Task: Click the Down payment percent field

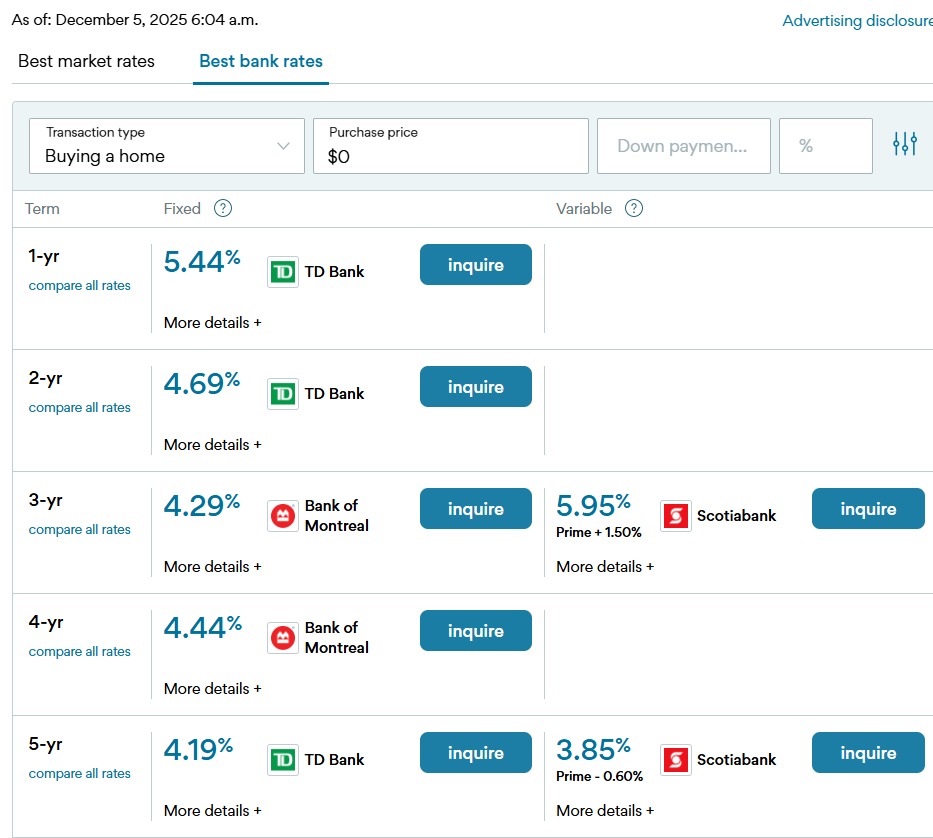Action: (825, 146)
